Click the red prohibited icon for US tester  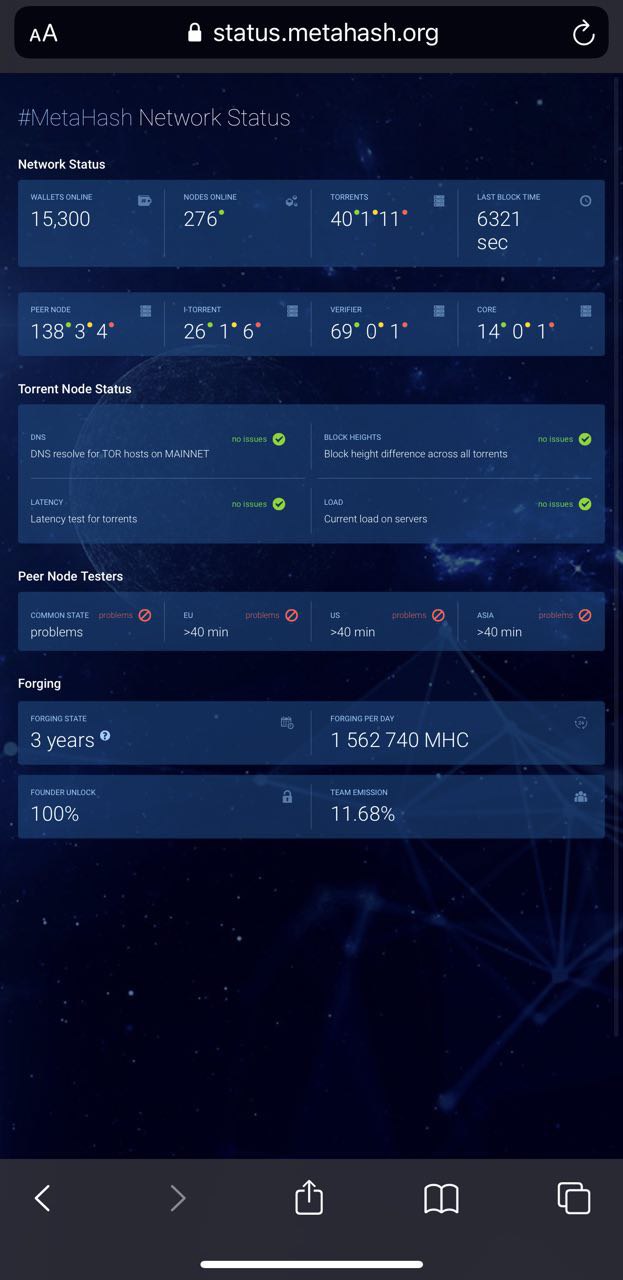[438, 615]
